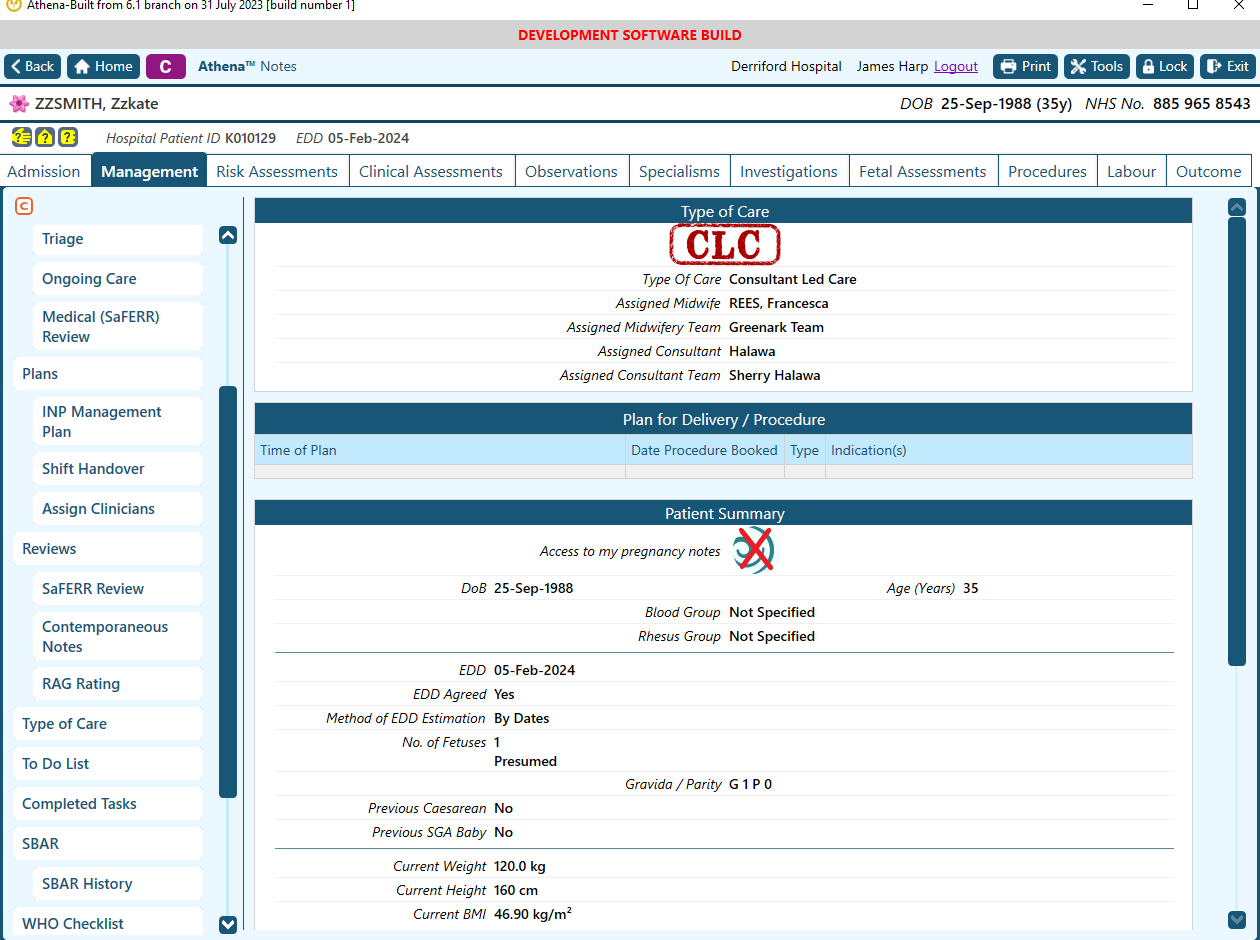Open the Clinical Assessments tab
Image resolution: width=1260 pixels, height=940 pixels.
(431, 171)
